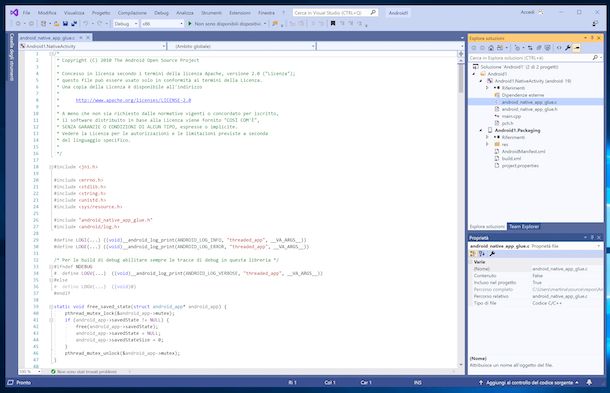The image size is (610, 393).
Task: Pin the android_native_app_glue.c editor tab
Action: pos(81,38)
